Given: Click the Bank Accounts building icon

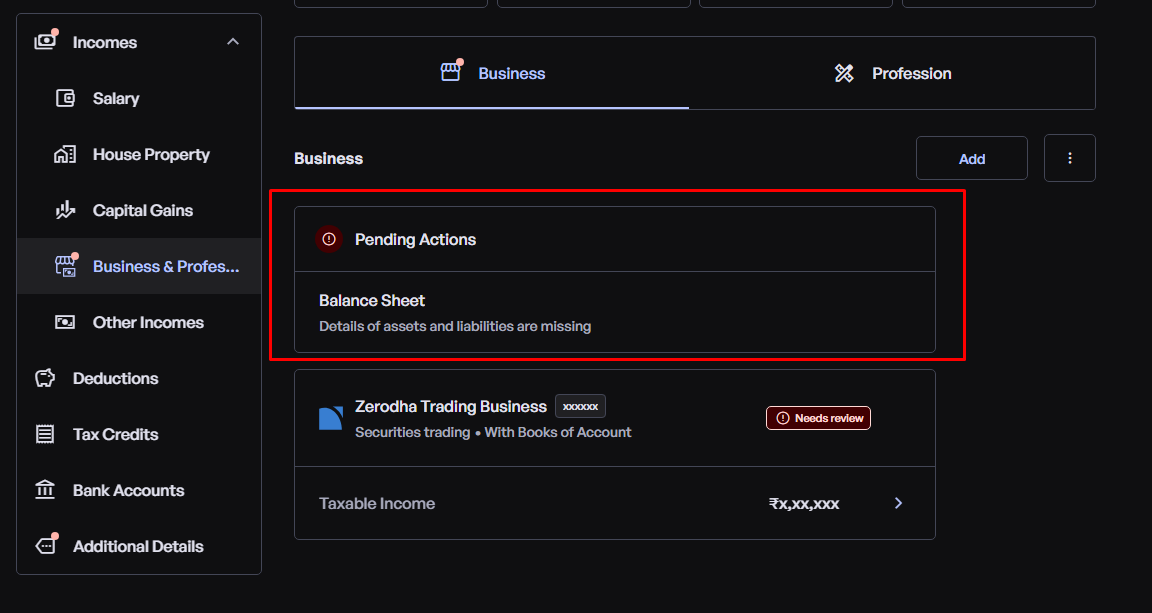Looking at the screenshot, I should [46, 490].
